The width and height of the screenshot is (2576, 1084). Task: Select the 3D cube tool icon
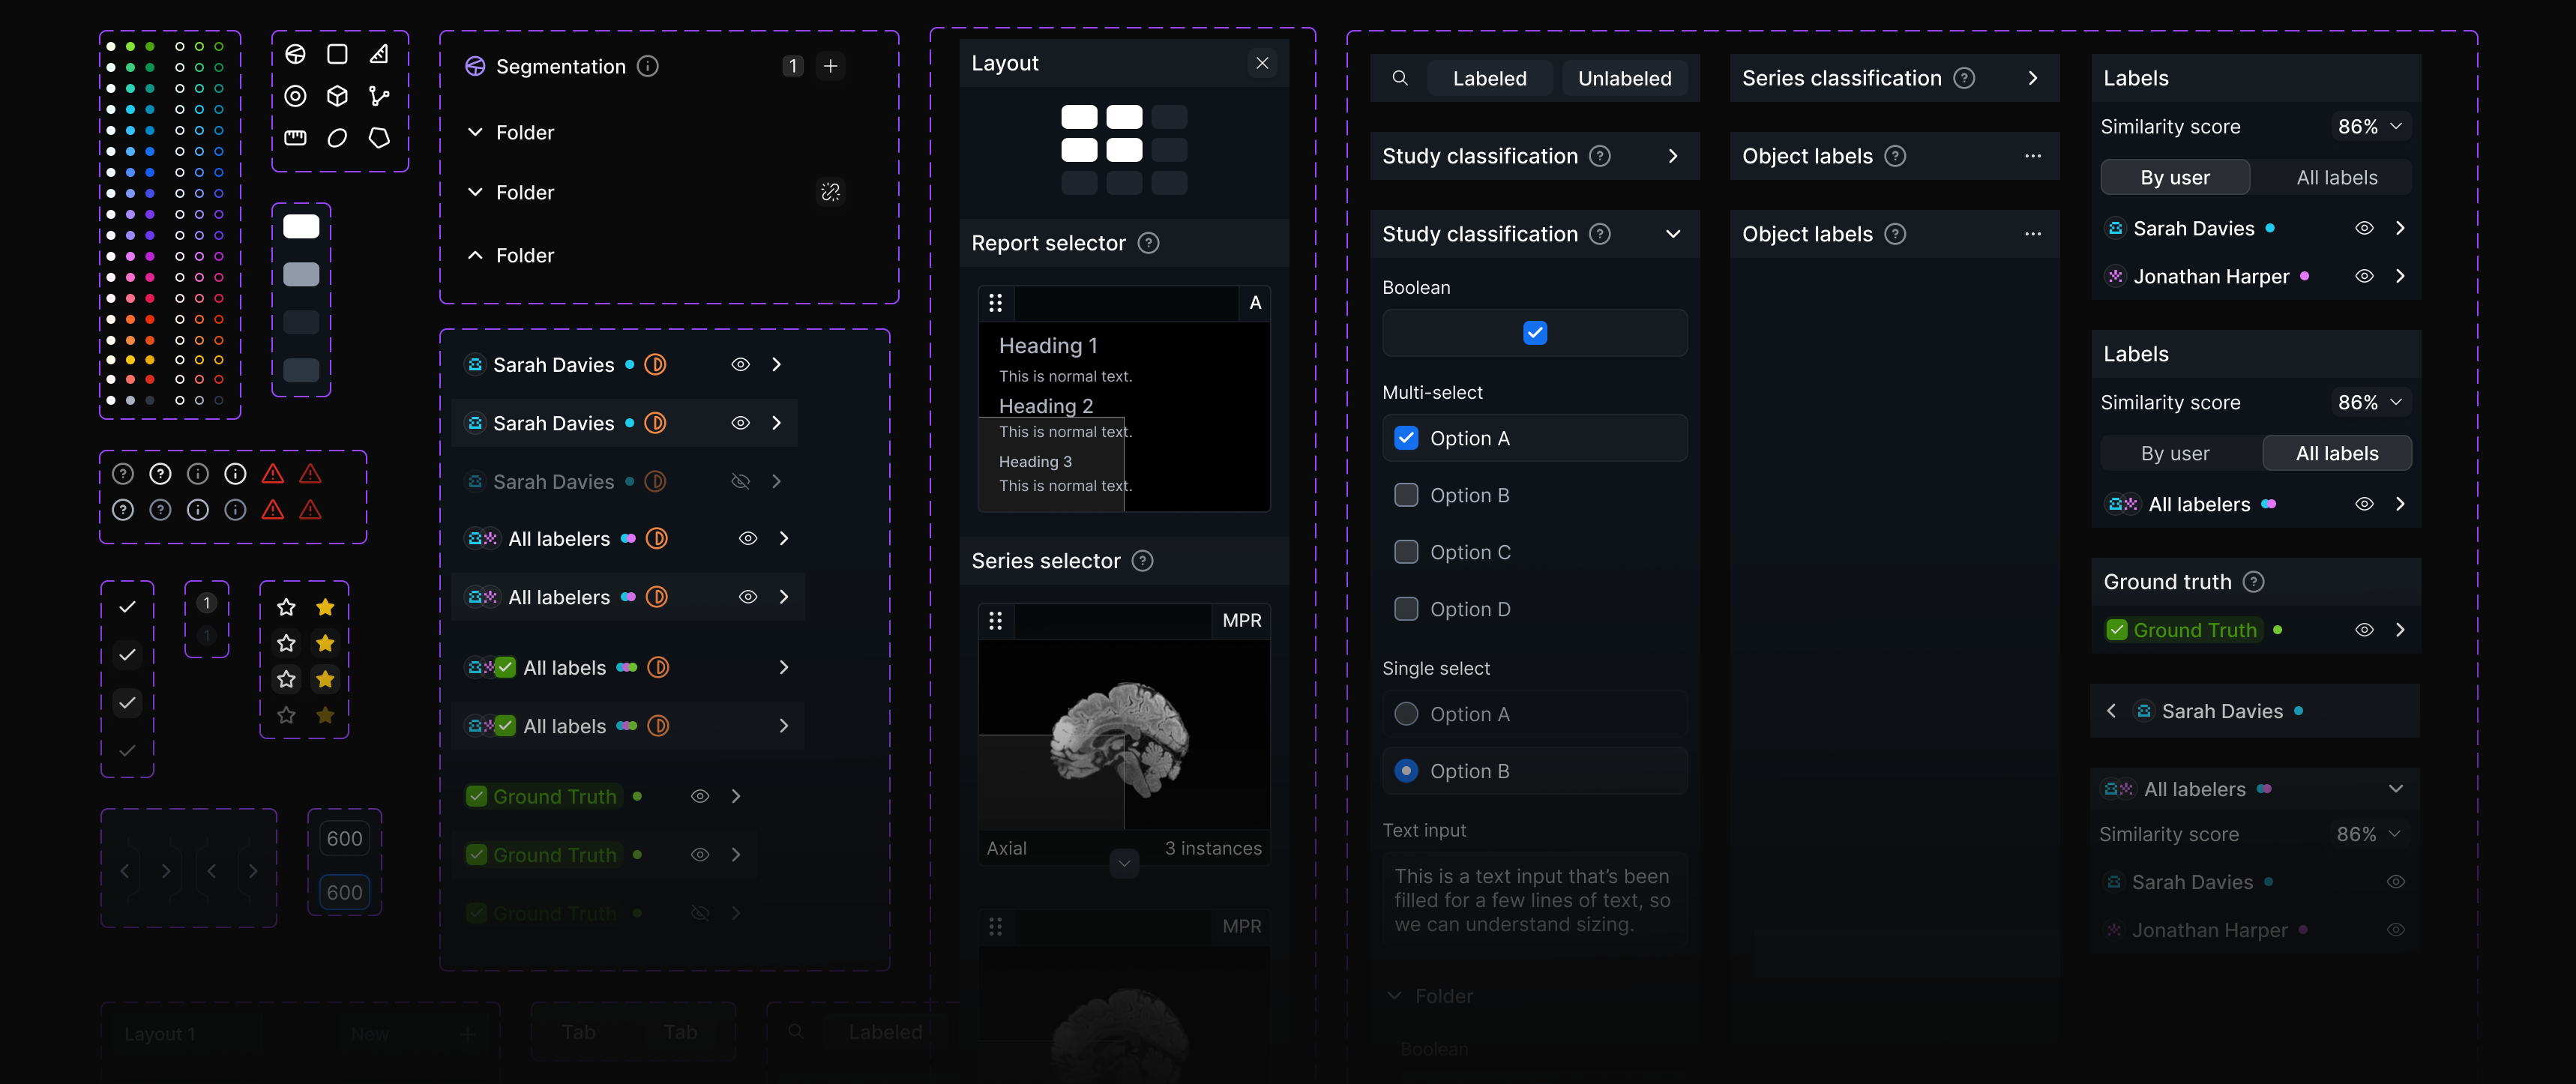337,96
